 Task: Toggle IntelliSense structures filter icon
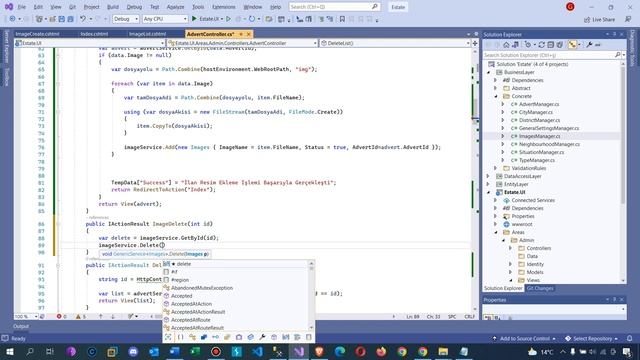[x=204, y=337]
